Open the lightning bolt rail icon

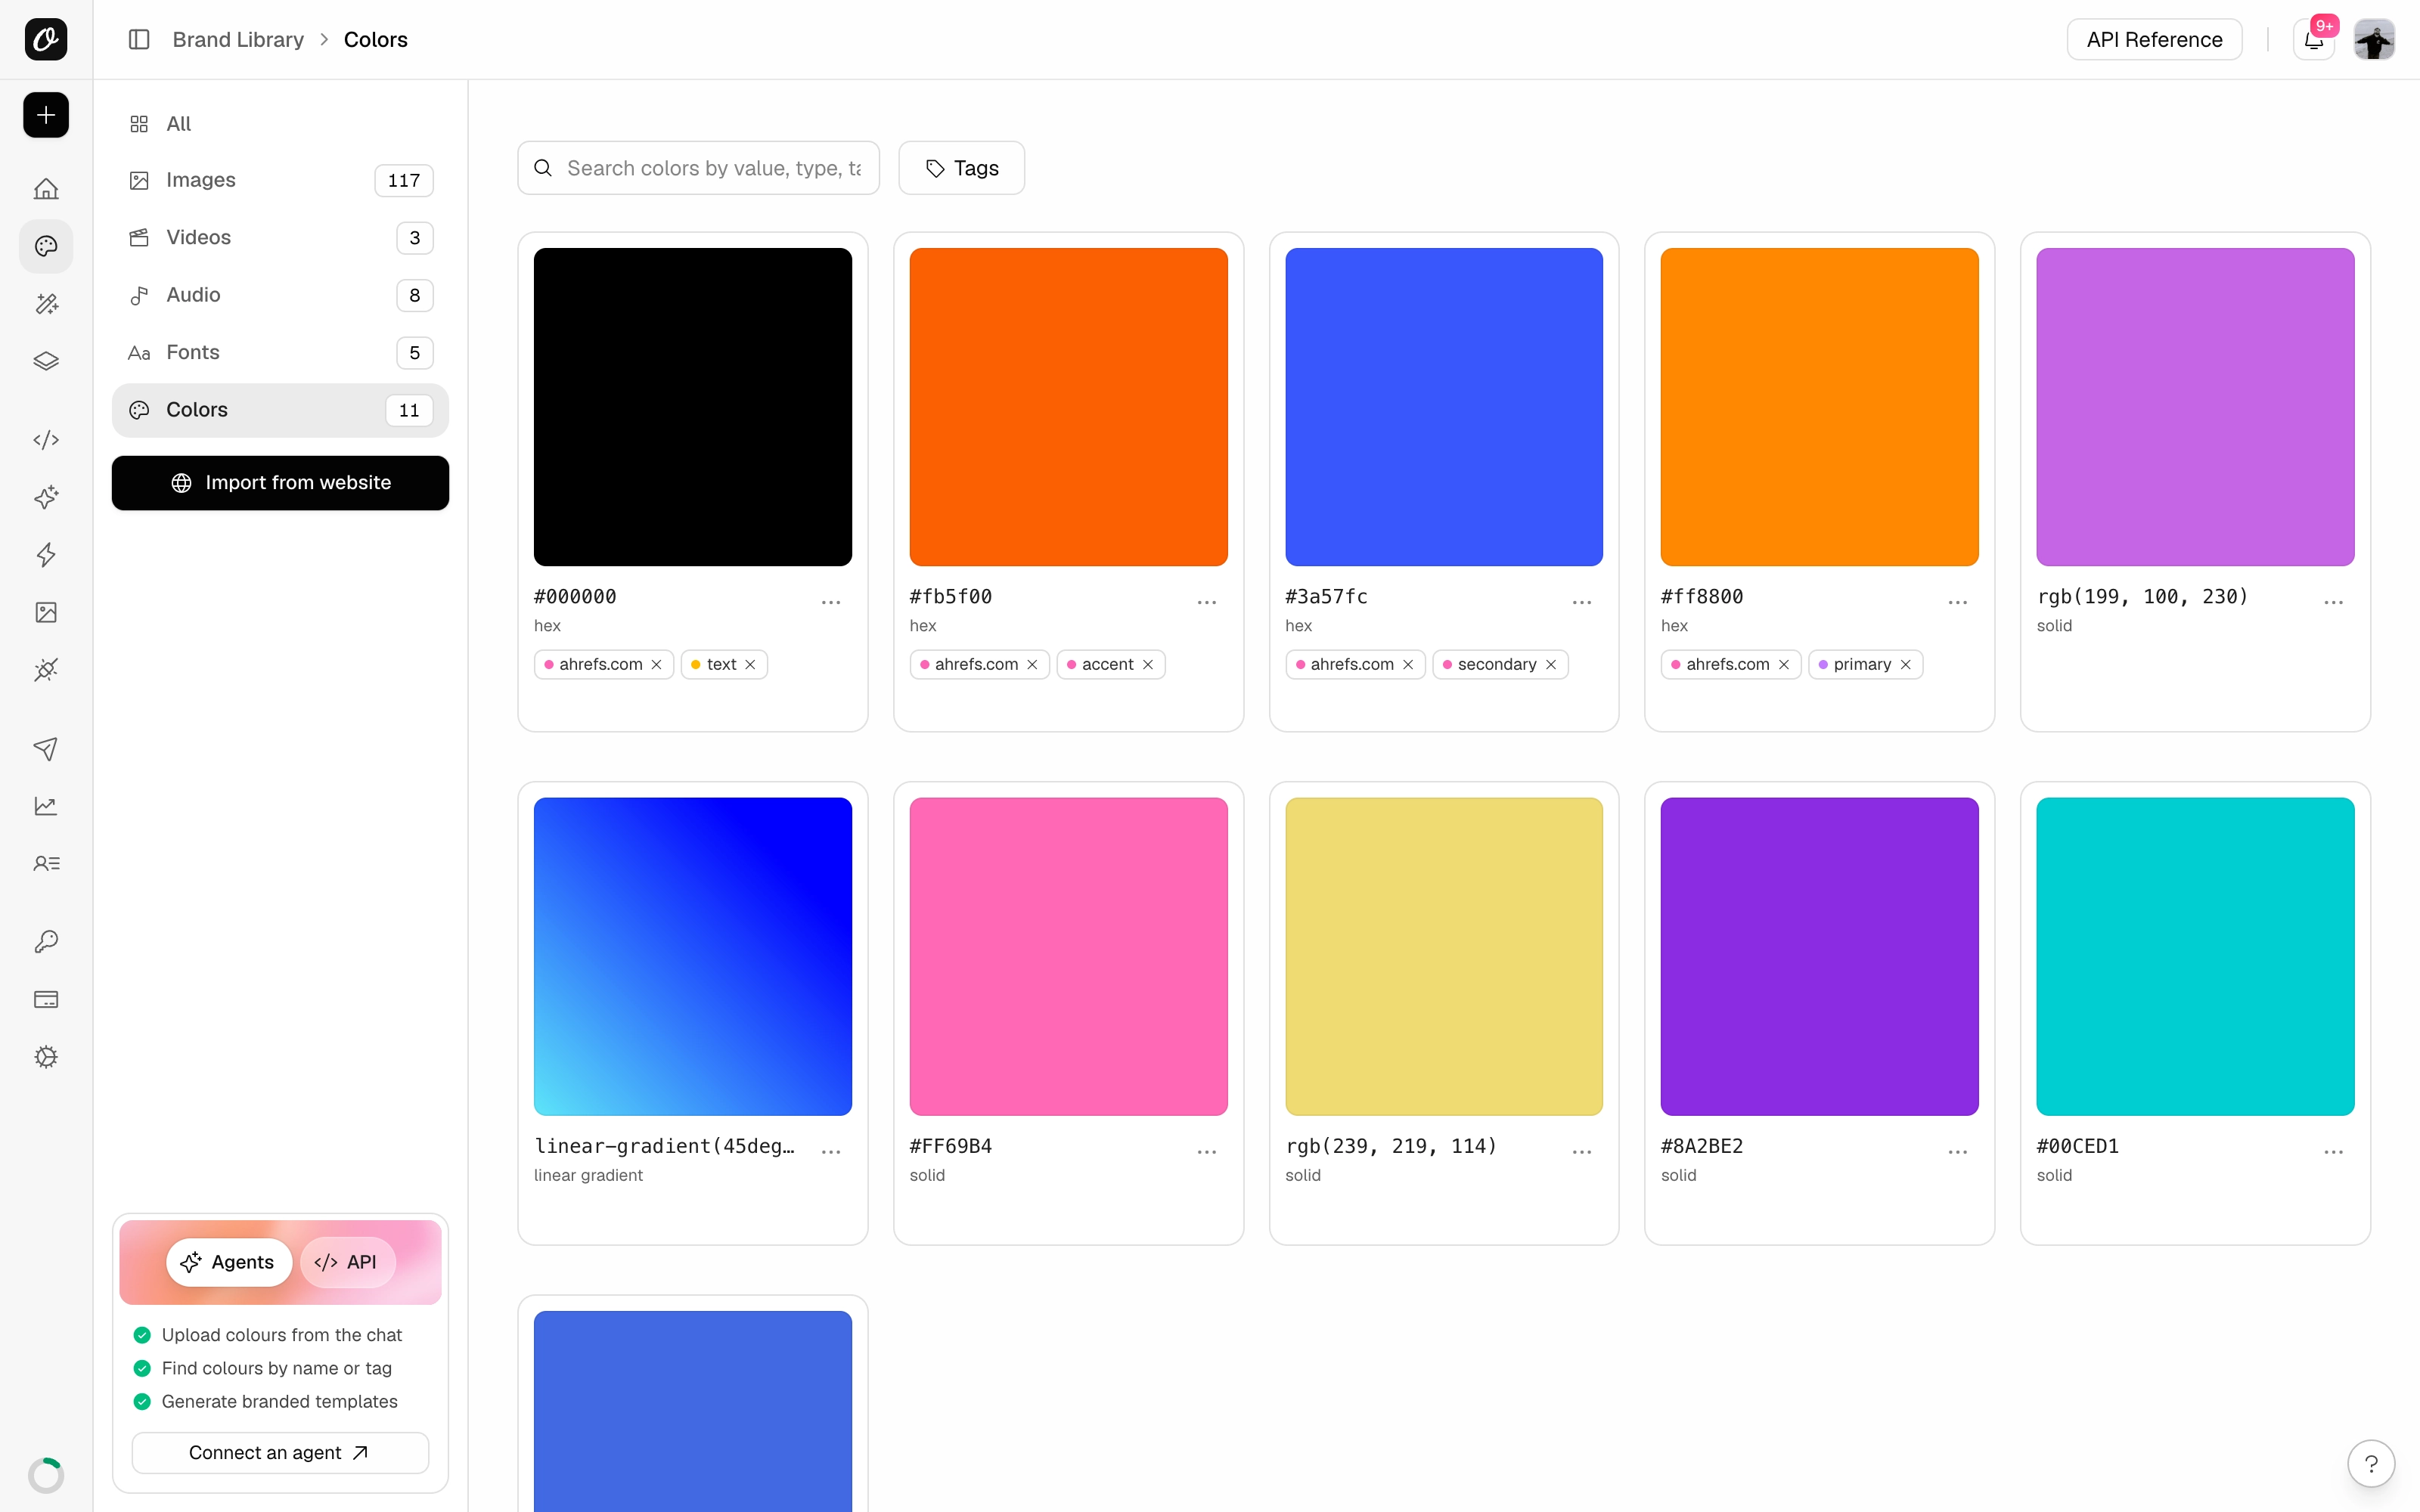pos(46,555)
